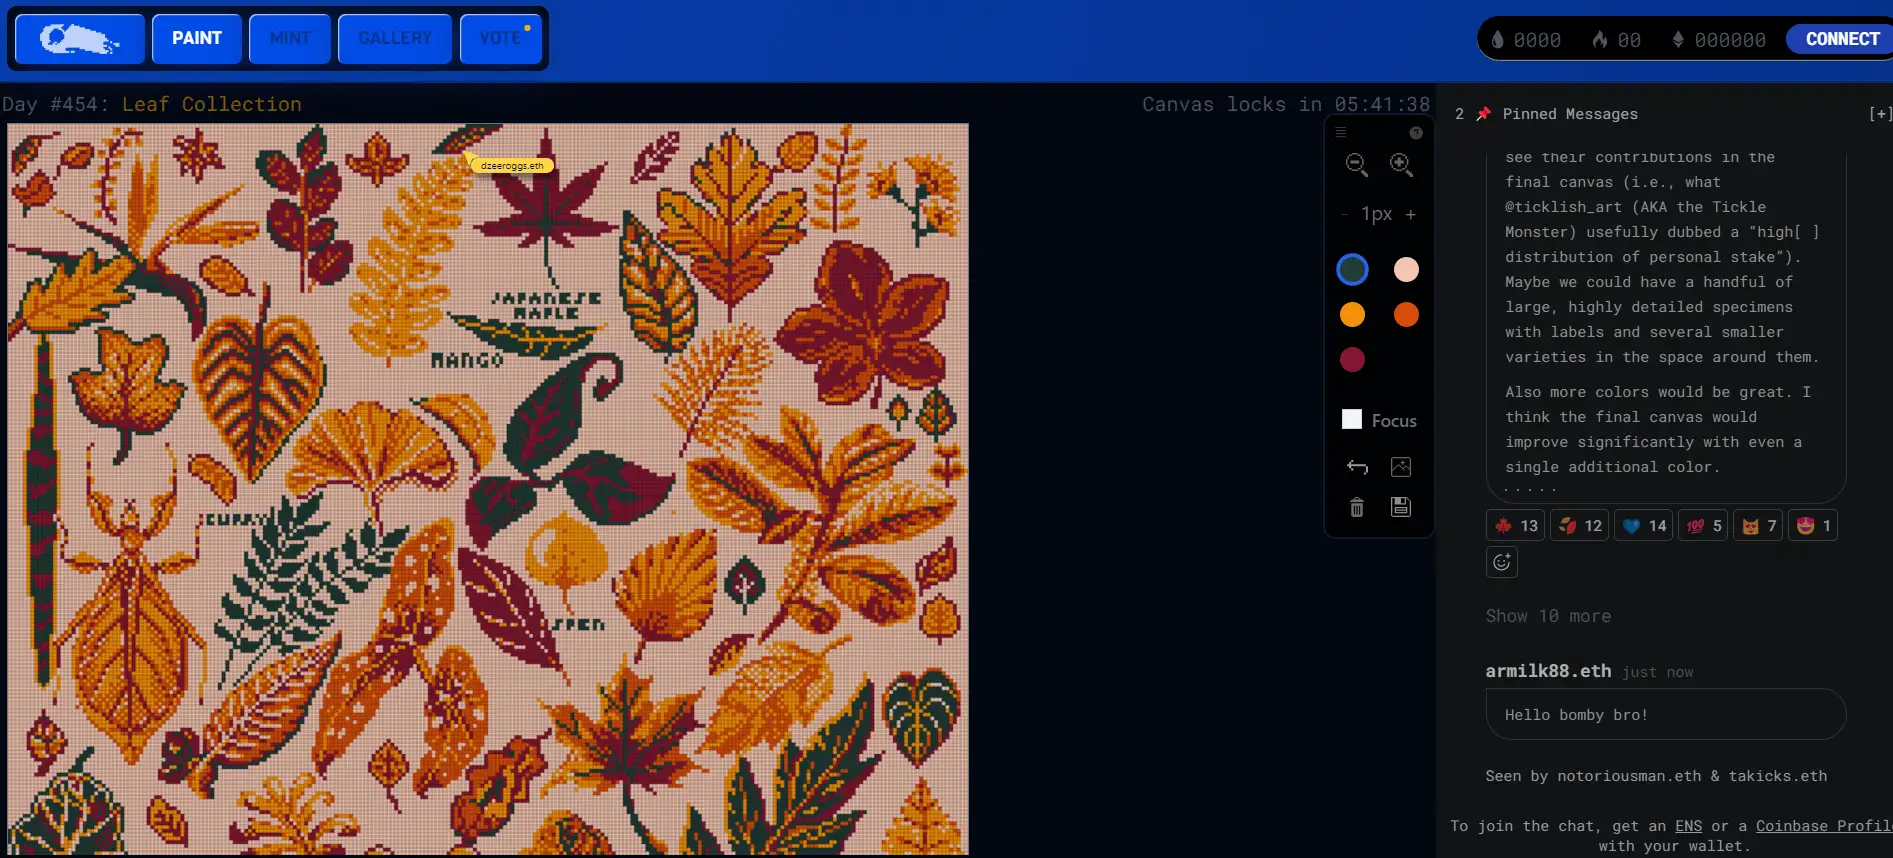Open the help question mark icon
Viewport: 1893px width, 858px height.
pos(1415,133)
